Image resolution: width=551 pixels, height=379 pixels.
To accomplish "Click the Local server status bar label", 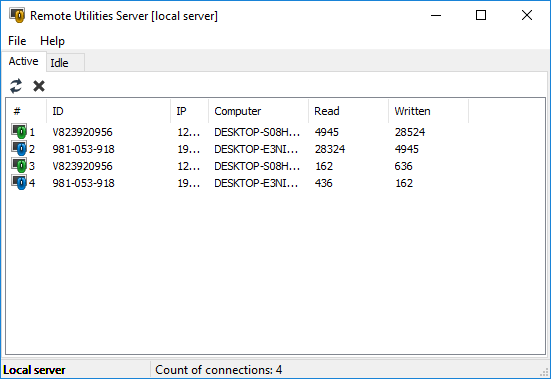I will 34,370.
